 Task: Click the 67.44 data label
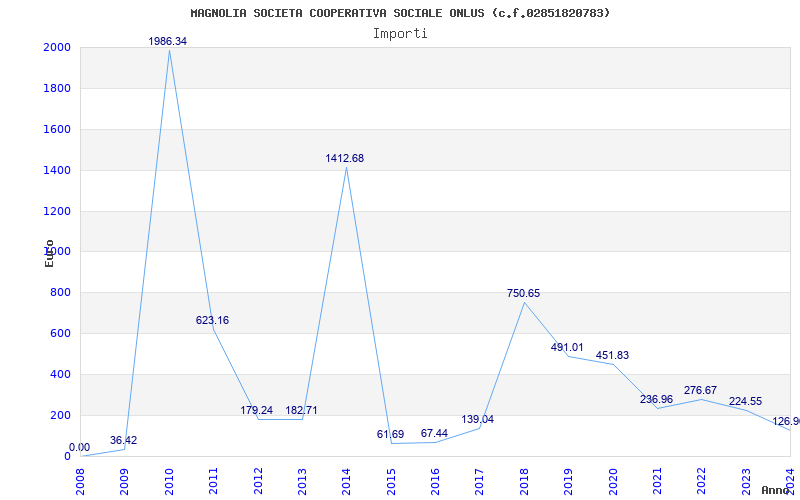coord(434,433)
